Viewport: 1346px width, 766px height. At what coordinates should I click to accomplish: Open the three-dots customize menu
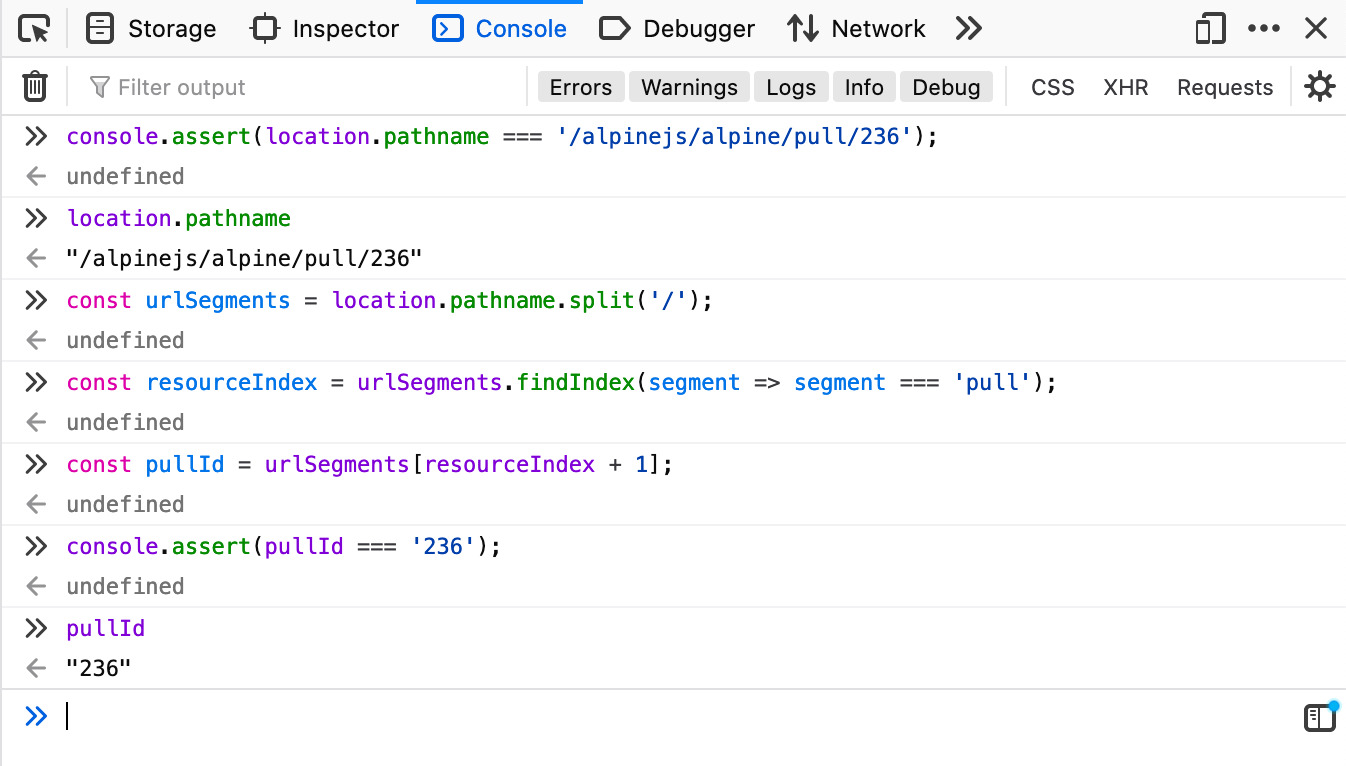1264,29
